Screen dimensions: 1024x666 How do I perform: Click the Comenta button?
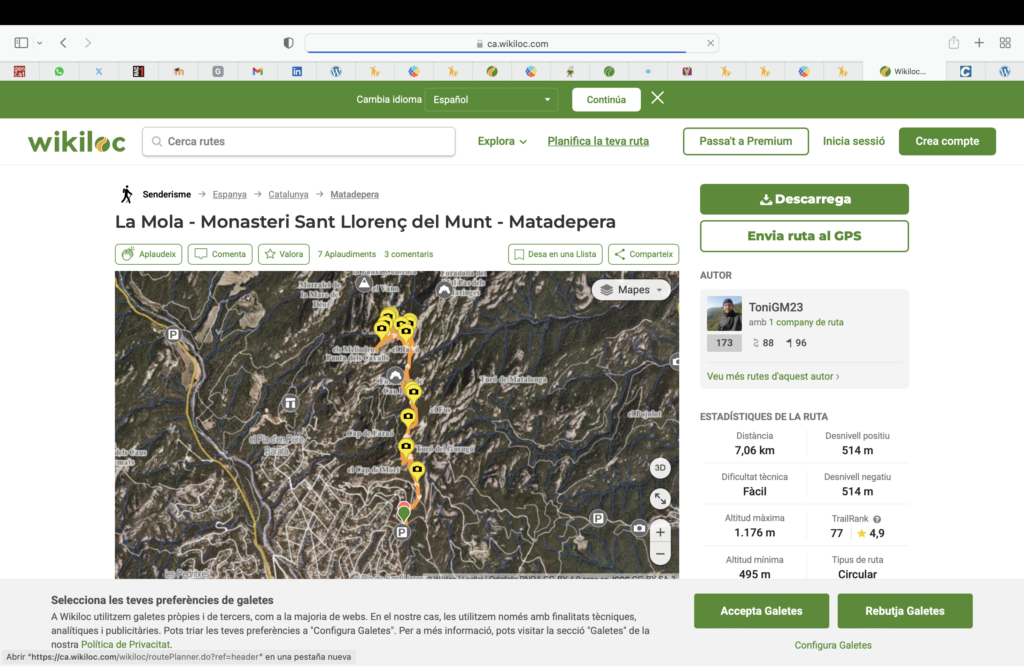(x=220, y=254)
